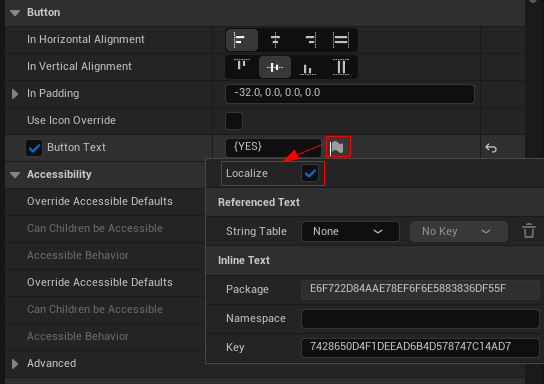The image size is (544, 384).
Task: Select the In Horizontal Alignment label
Action: coord(86,40)
